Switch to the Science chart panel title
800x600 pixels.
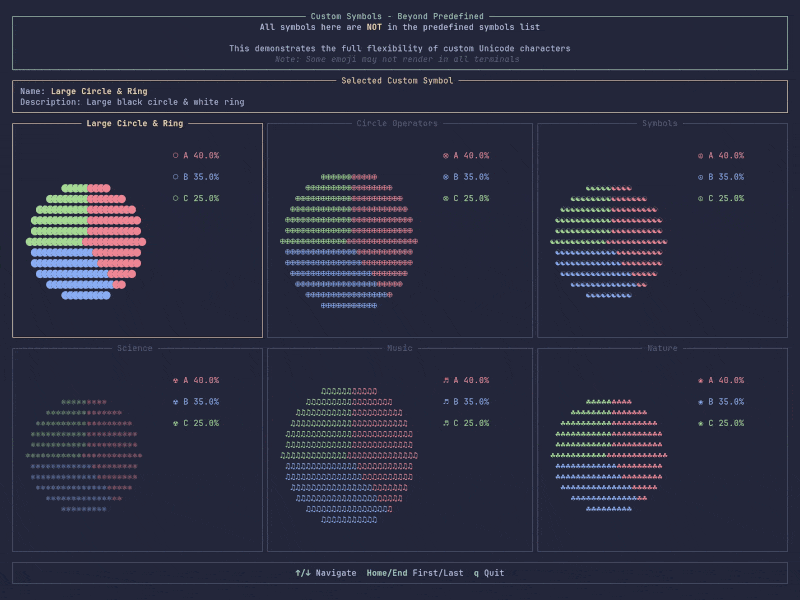pos(135,349)
